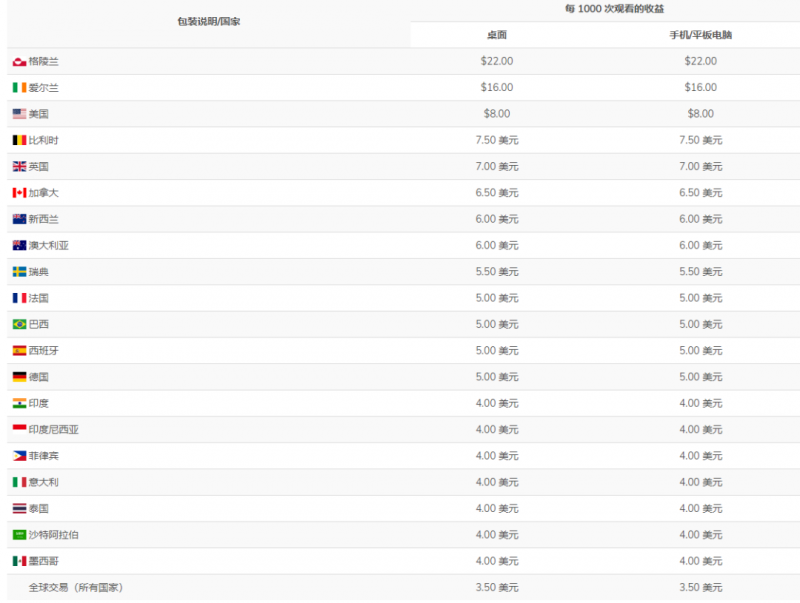The image size is (800, 603).
Task: Click the 桌面 column header
Action: coord(497,35)
